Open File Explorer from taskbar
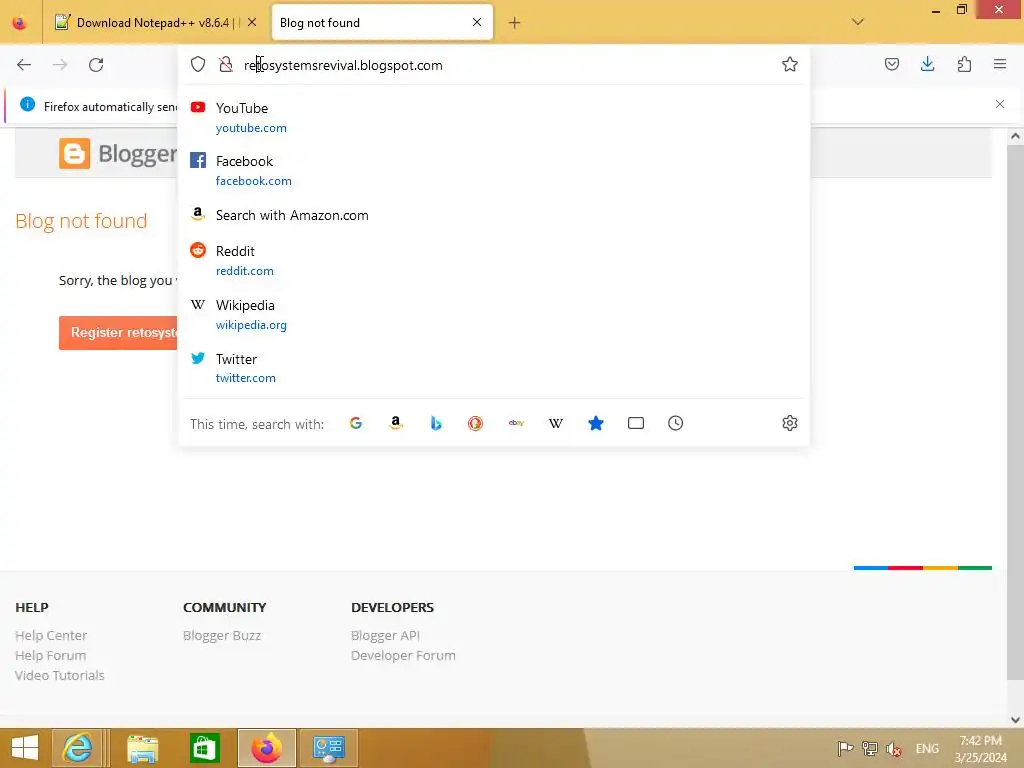The image size is (1024, 768). pos(142,748)
